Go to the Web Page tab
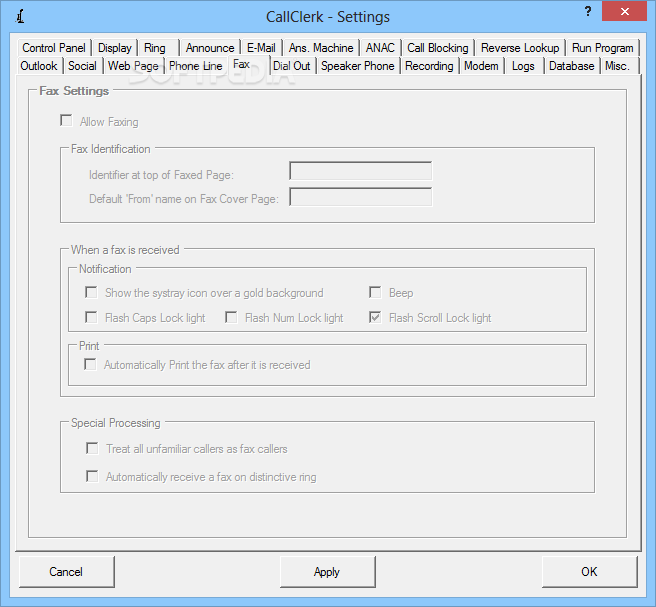 133,66
